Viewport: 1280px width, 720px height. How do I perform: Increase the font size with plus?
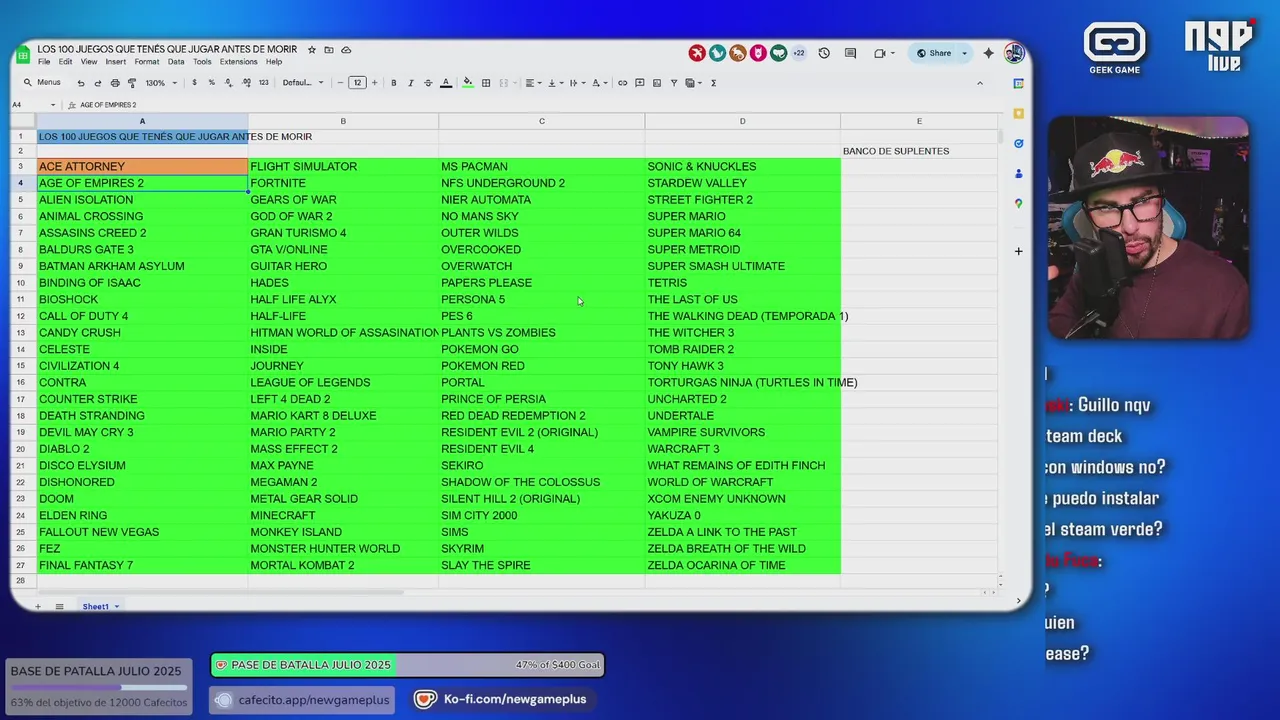click(x=375, y=83)
